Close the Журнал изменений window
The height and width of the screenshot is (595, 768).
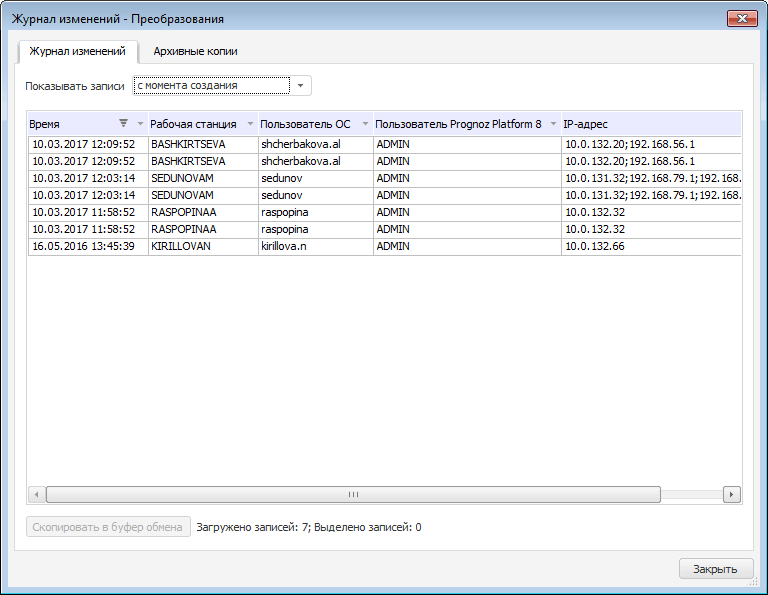click(740, 18)
